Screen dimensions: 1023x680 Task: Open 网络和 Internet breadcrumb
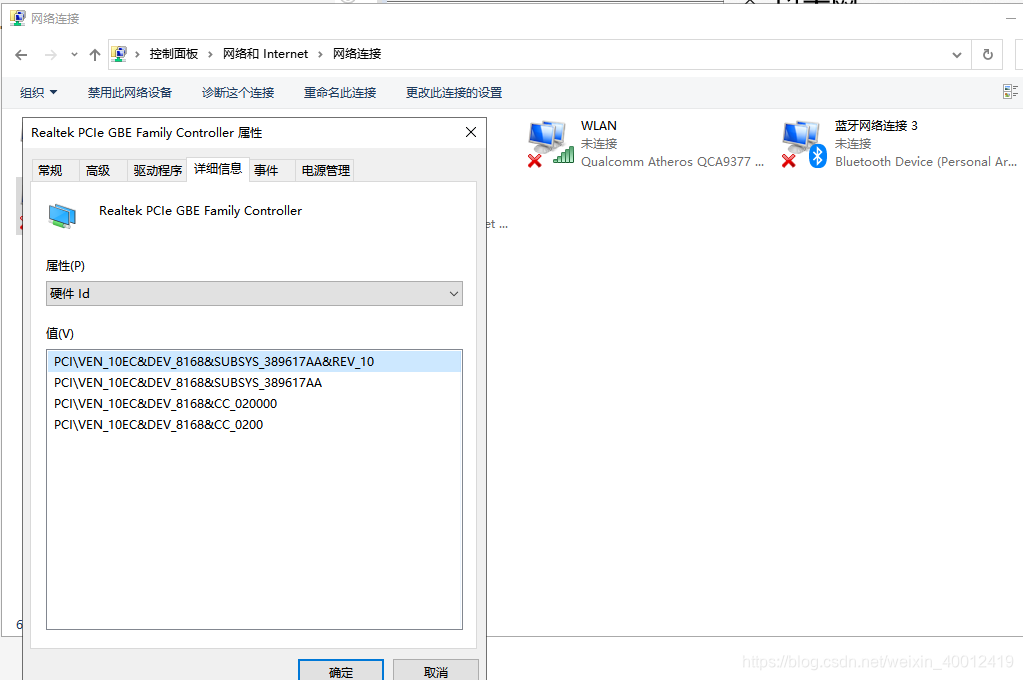click(265, 54)
